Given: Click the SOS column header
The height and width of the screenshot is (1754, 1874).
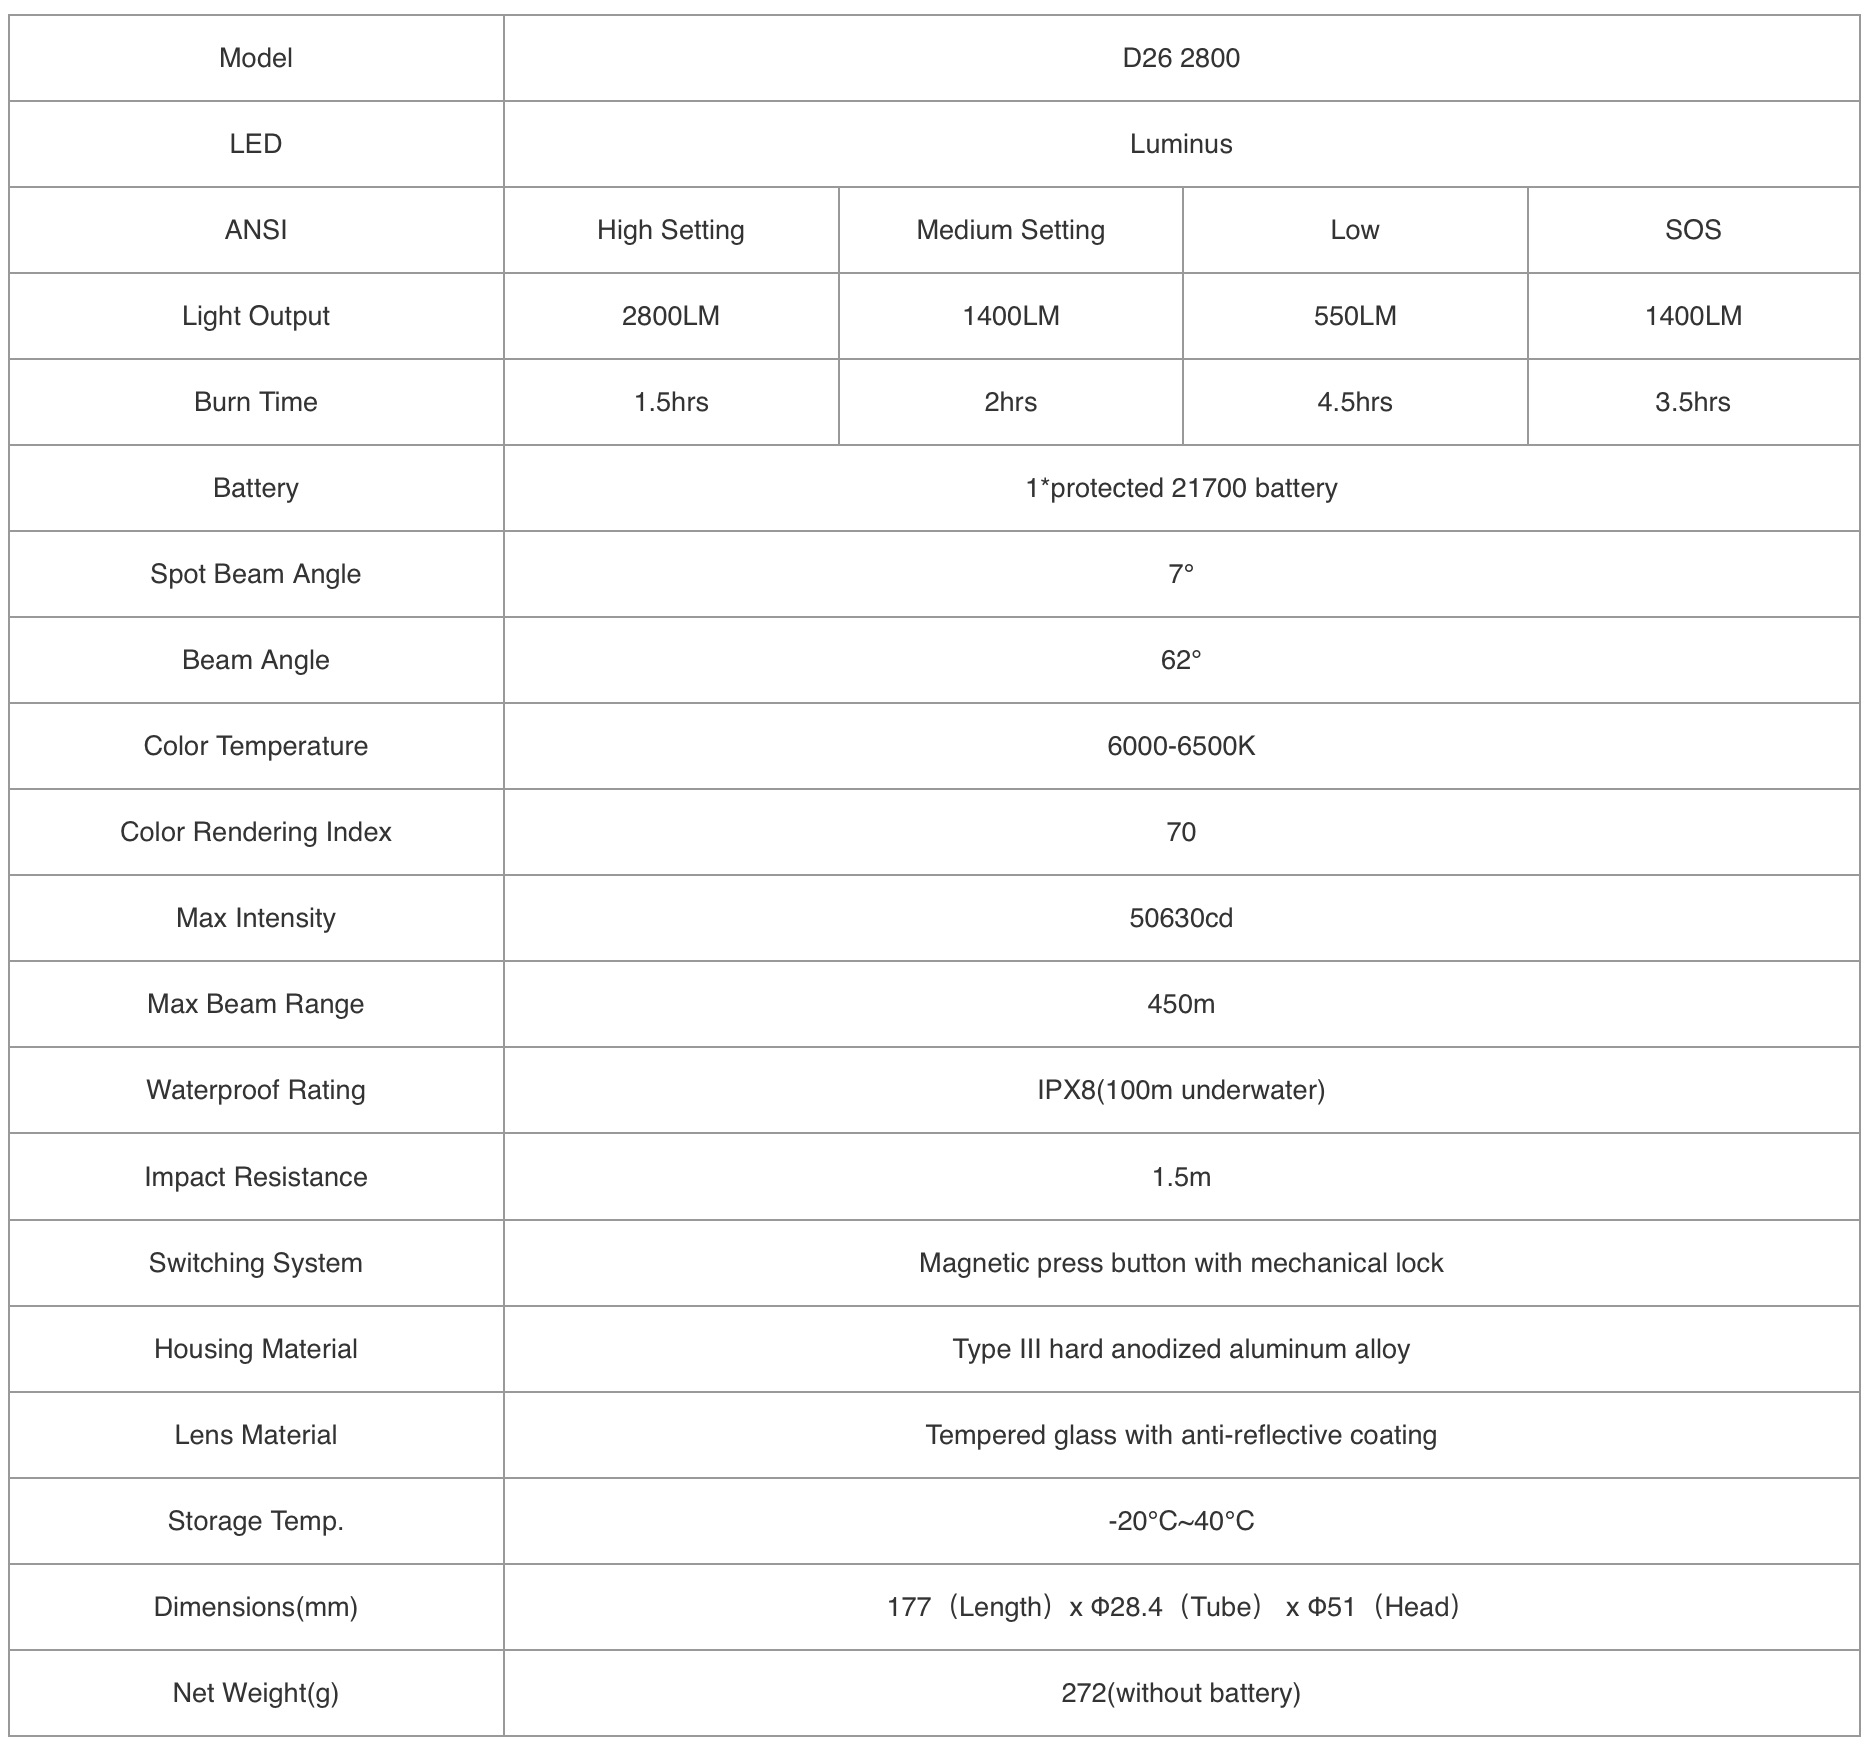Looking at the screenshot, I should pyautogui.click(x=1692, y=230).
